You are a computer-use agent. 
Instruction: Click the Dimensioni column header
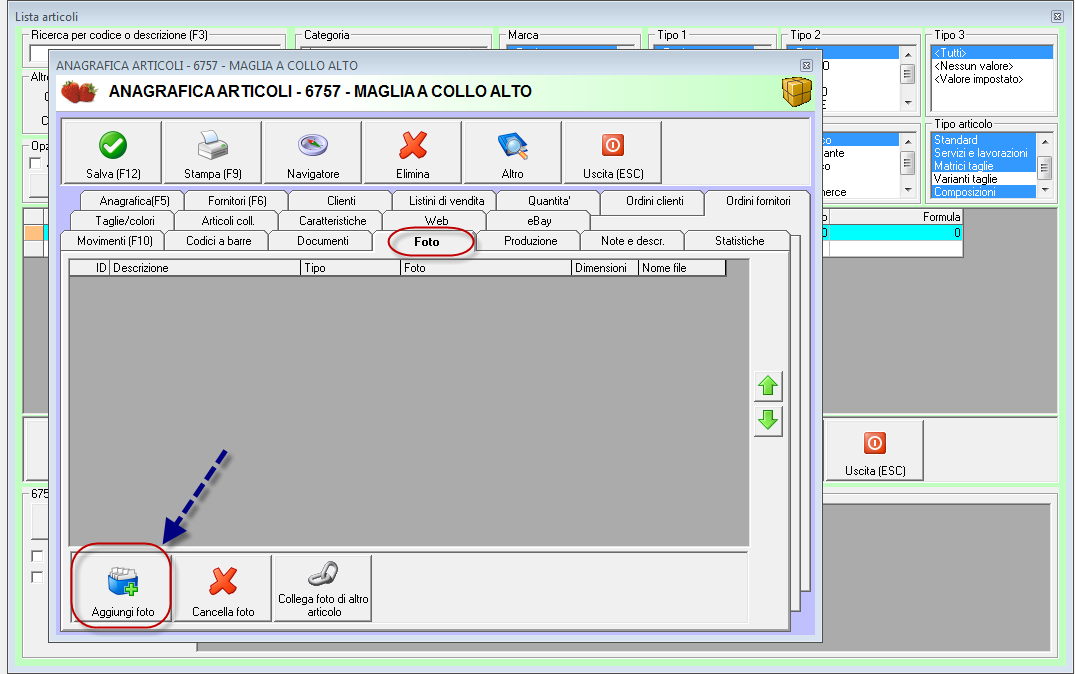click(605, 268)
